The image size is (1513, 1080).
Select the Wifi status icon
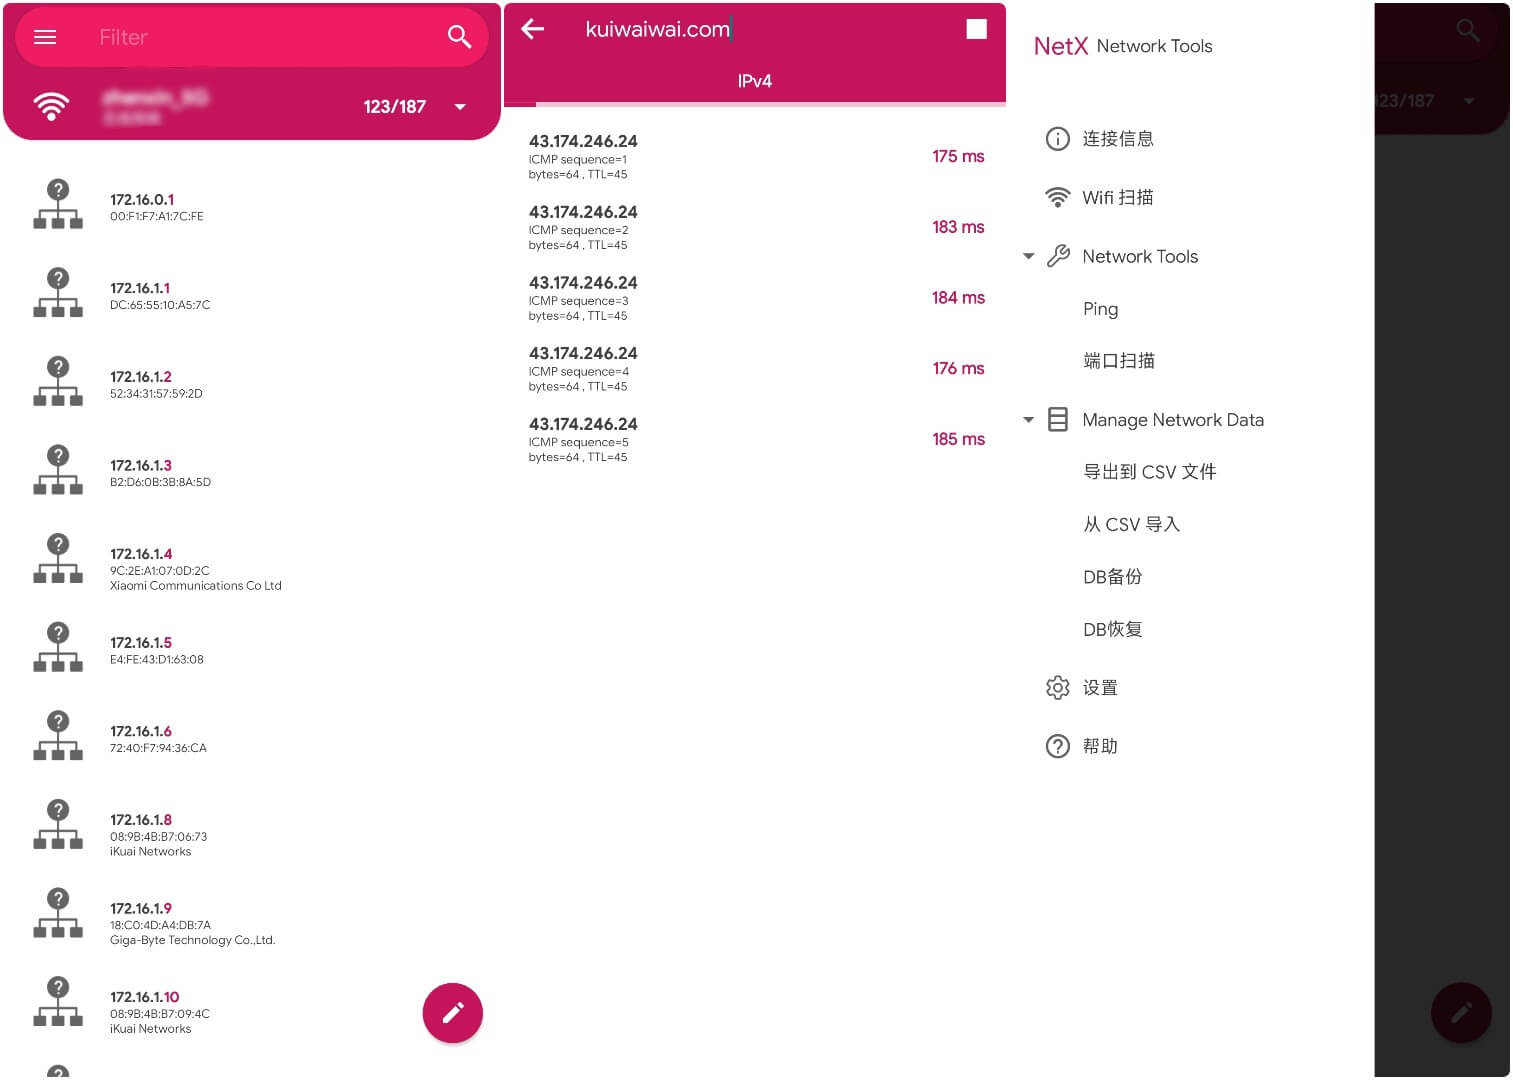[x=51, y=106]
